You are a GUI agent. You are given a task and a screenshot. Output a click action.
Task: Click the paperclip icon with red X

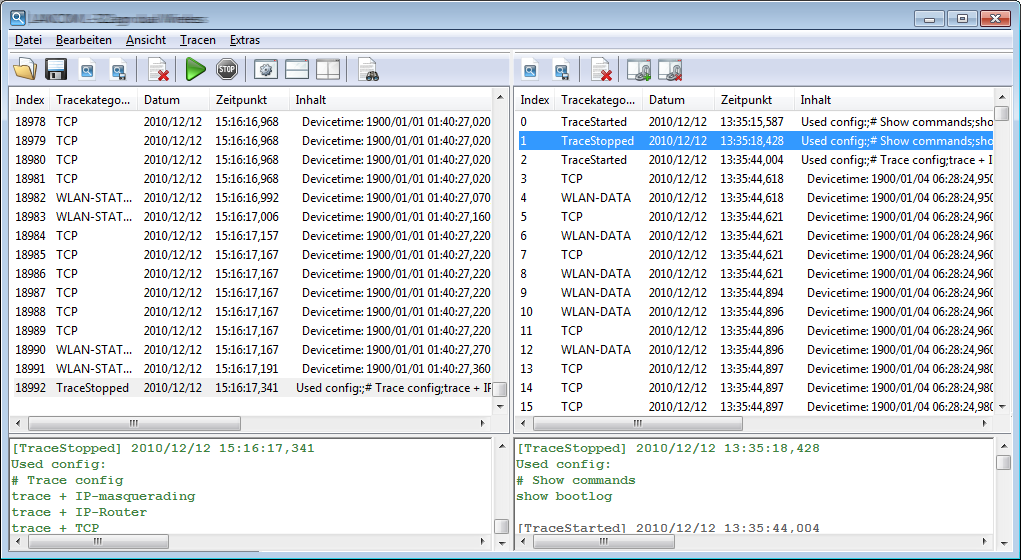(669, 69)
